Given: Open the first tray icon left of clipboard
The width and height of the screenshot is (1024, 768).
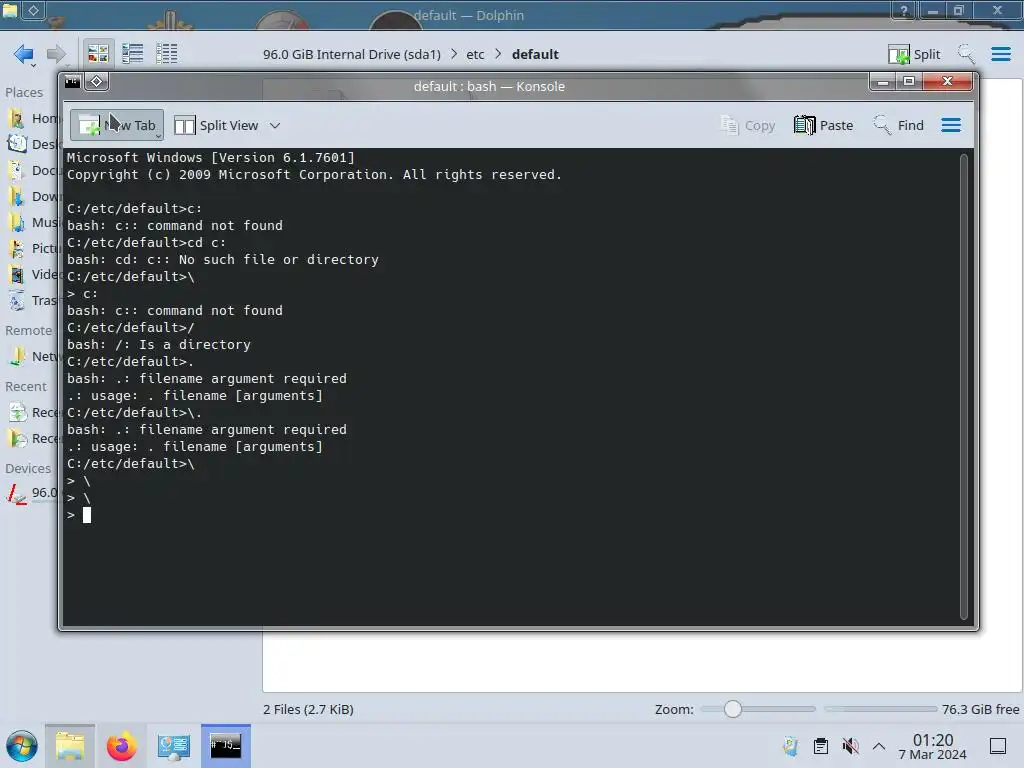Looking at the screenshot, I should click(x=790, y=746).
